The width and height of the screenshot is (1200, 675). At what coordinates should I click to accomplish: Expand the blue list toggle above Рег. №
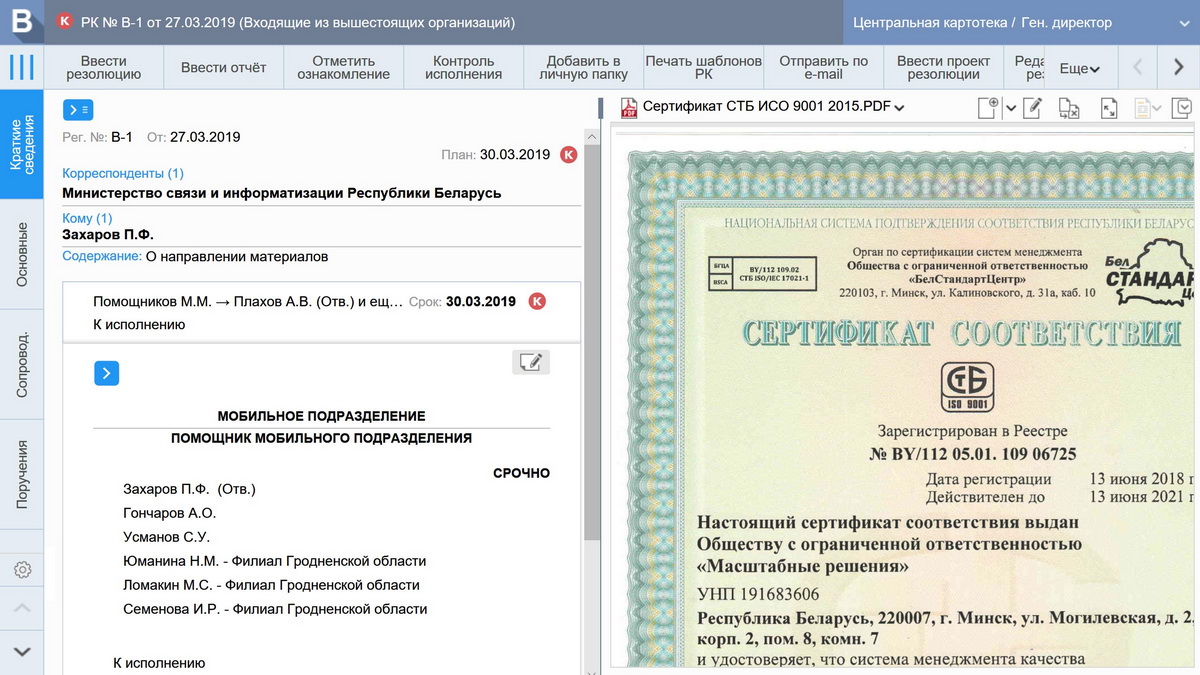click(78, 110)
